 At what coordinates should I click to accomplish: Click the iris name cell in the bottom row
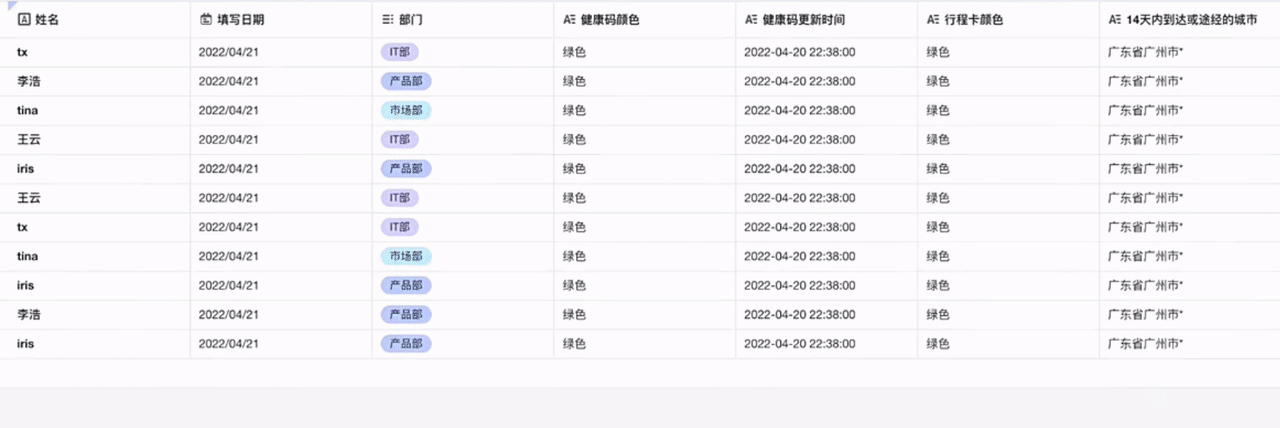pyautogui.click(x=26, y=344)
